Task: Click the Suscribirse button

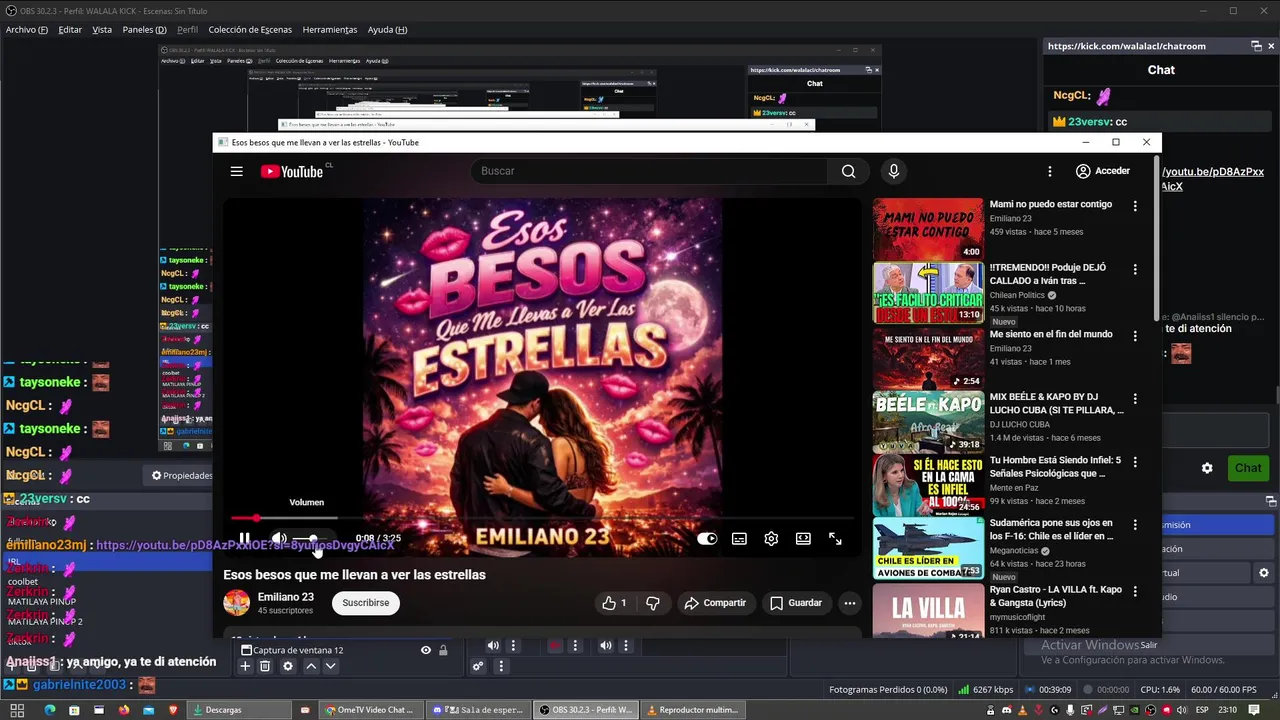Action: point(366,603)
